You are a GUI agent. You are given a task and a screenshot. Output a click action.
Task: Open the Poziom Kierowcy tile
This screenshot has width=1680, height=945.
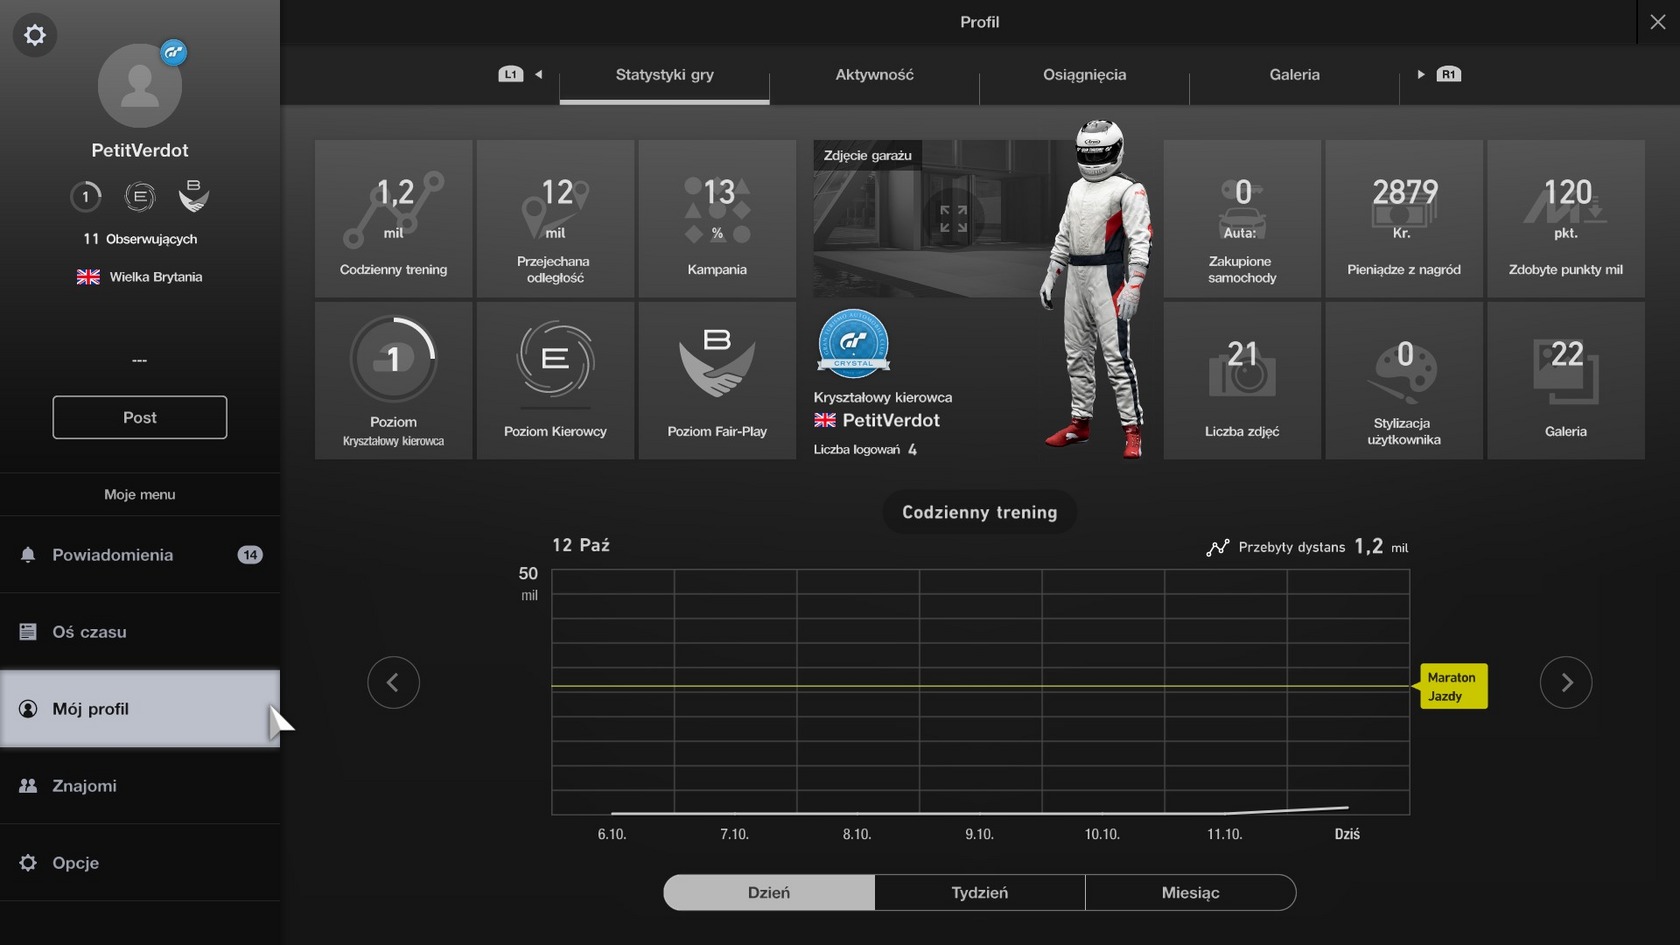click(555, 380)
